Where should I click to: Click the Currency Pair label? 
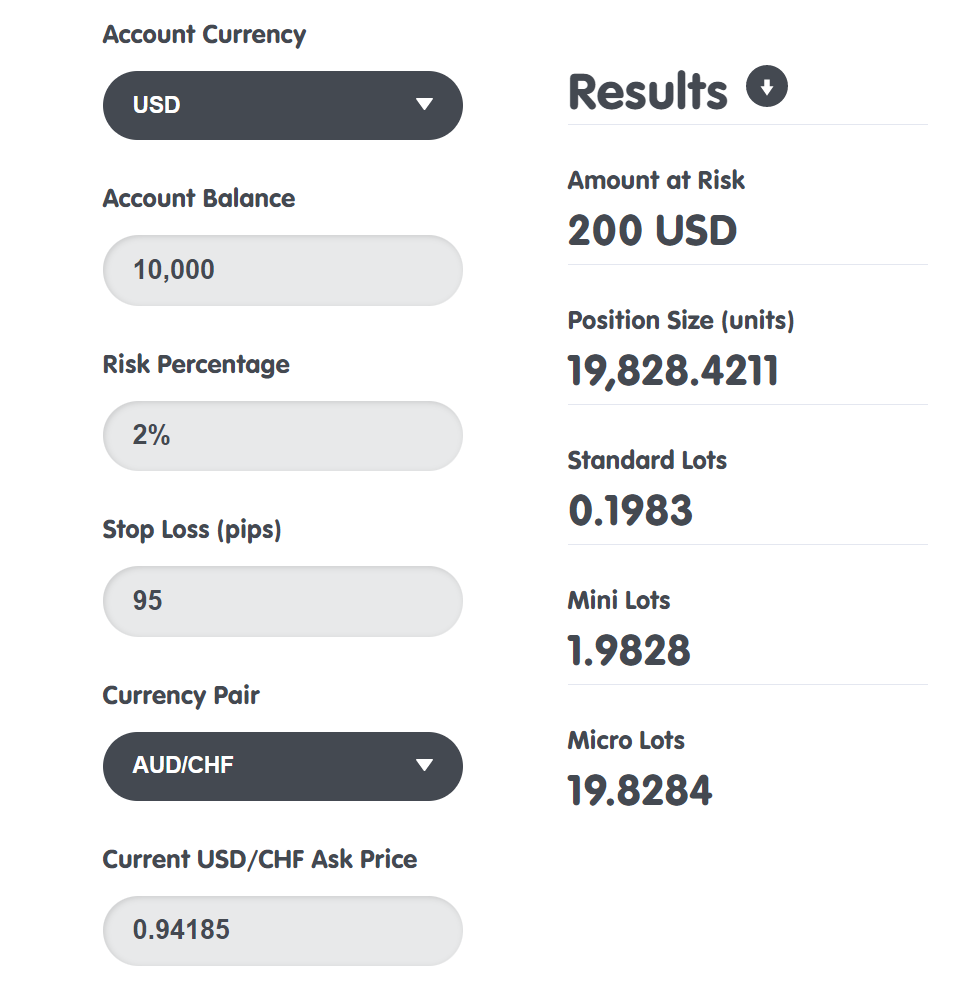[181, 695]
